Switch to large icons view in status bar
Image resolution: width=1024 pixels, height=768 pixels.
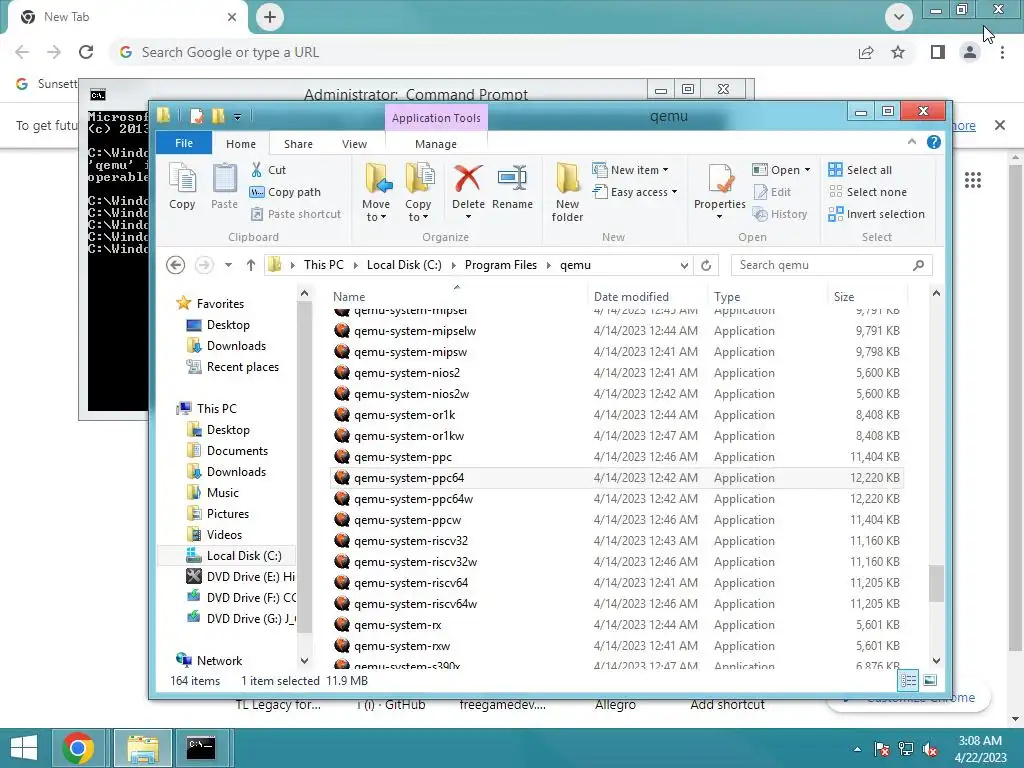point(930,680)
